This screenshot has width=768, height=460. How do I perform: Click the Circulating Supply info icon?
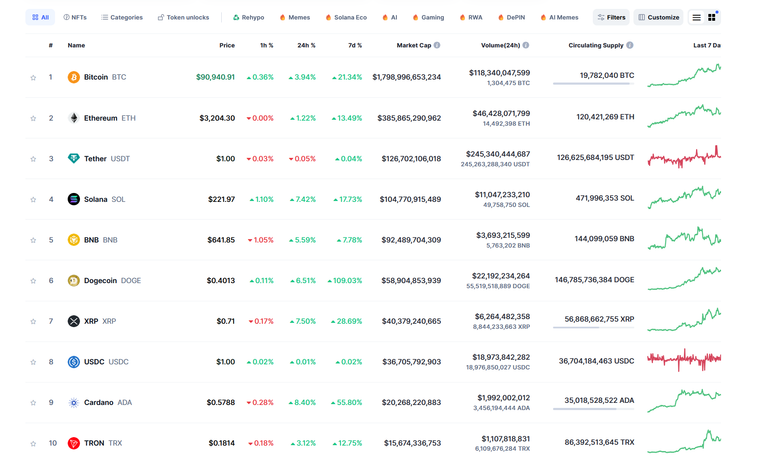630,46
